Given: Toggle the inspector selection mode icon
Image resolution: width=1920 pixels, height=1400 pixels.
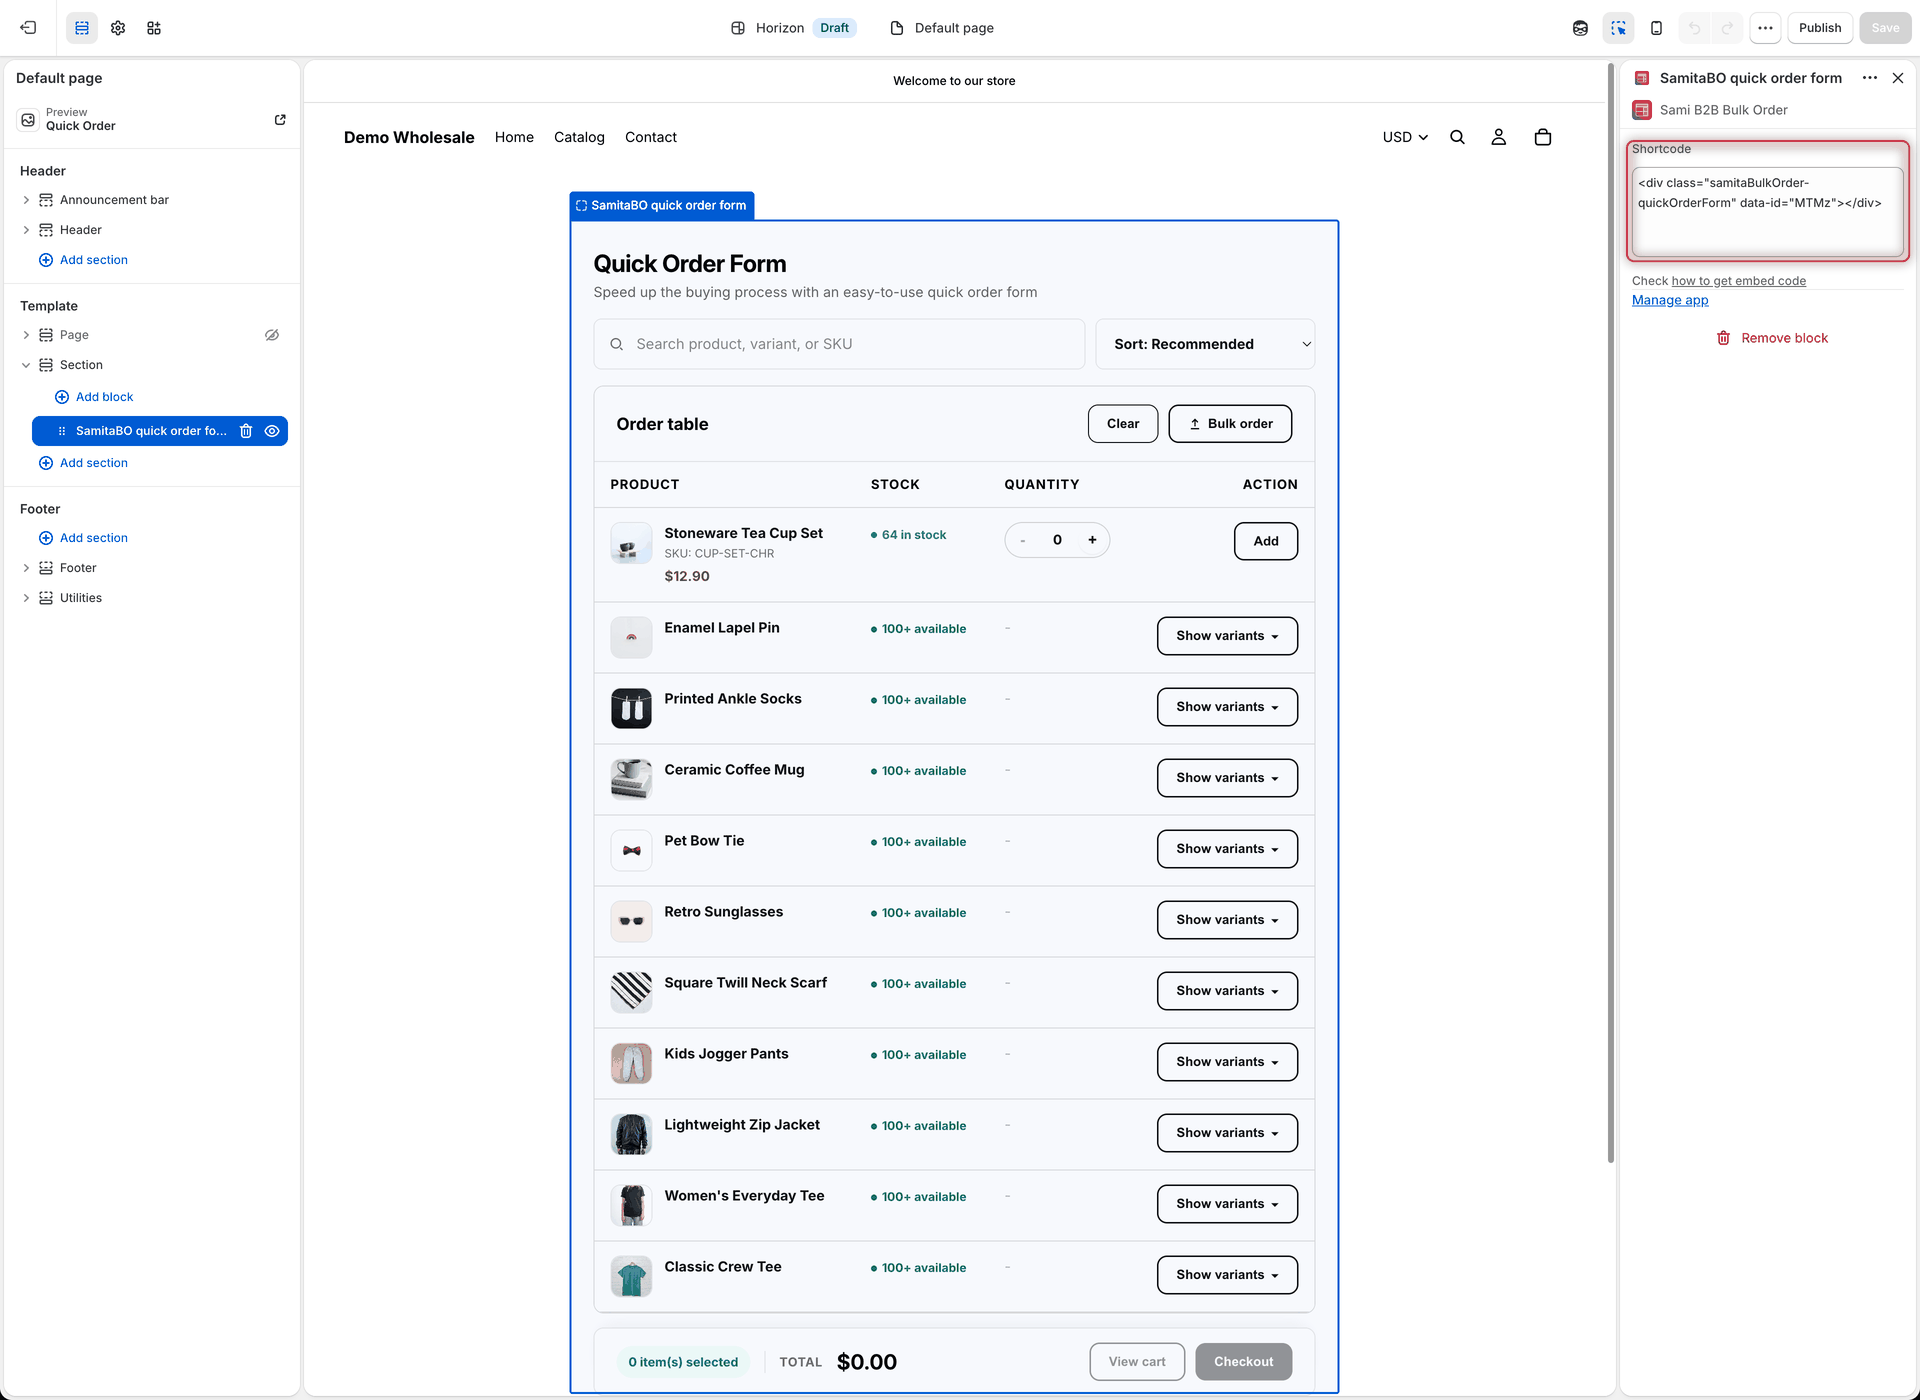Looking at the screenshot, I should 1618,28.
